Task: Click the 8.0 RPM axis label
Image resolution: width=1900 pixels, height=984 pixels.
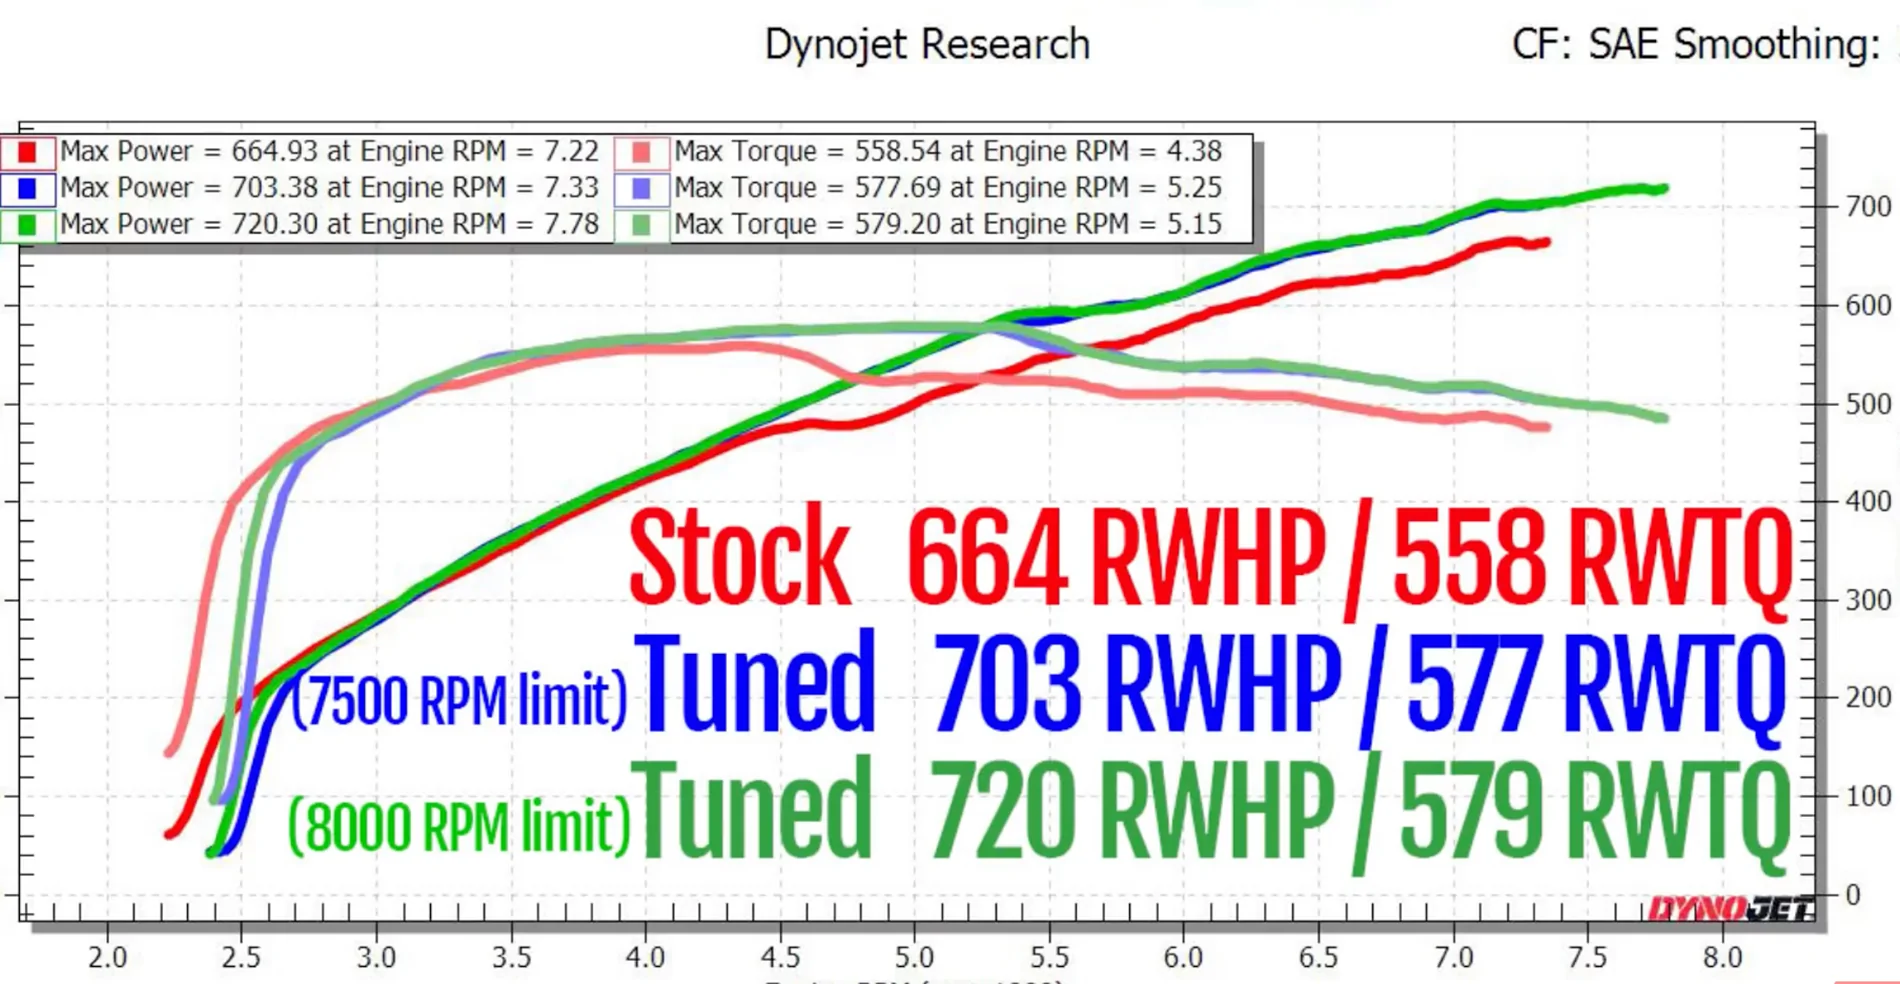Action: tap(1722, 957)
